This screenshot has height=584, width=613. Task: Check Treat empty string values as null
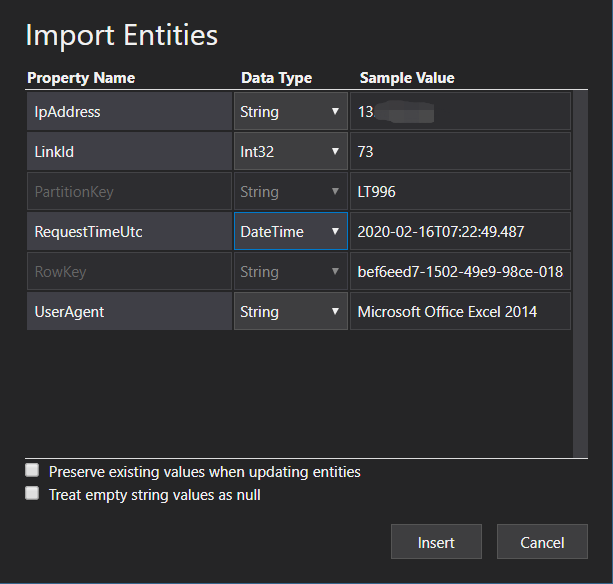[33, 494]
